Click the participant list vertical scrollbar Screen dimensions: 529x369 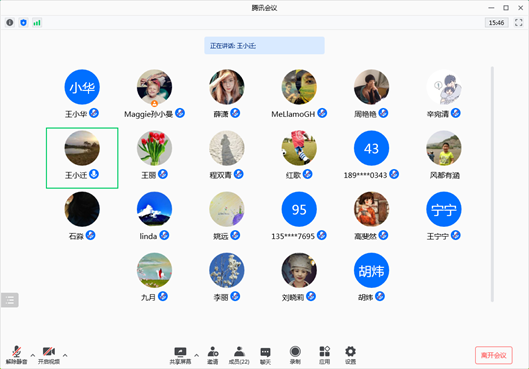(x=492, y=184)
